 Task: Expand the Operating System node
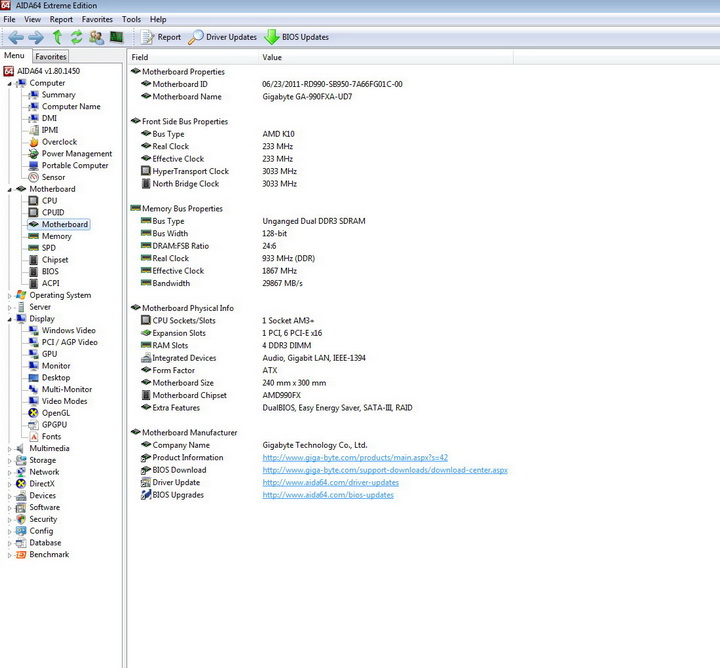click(x=9, y=296)
